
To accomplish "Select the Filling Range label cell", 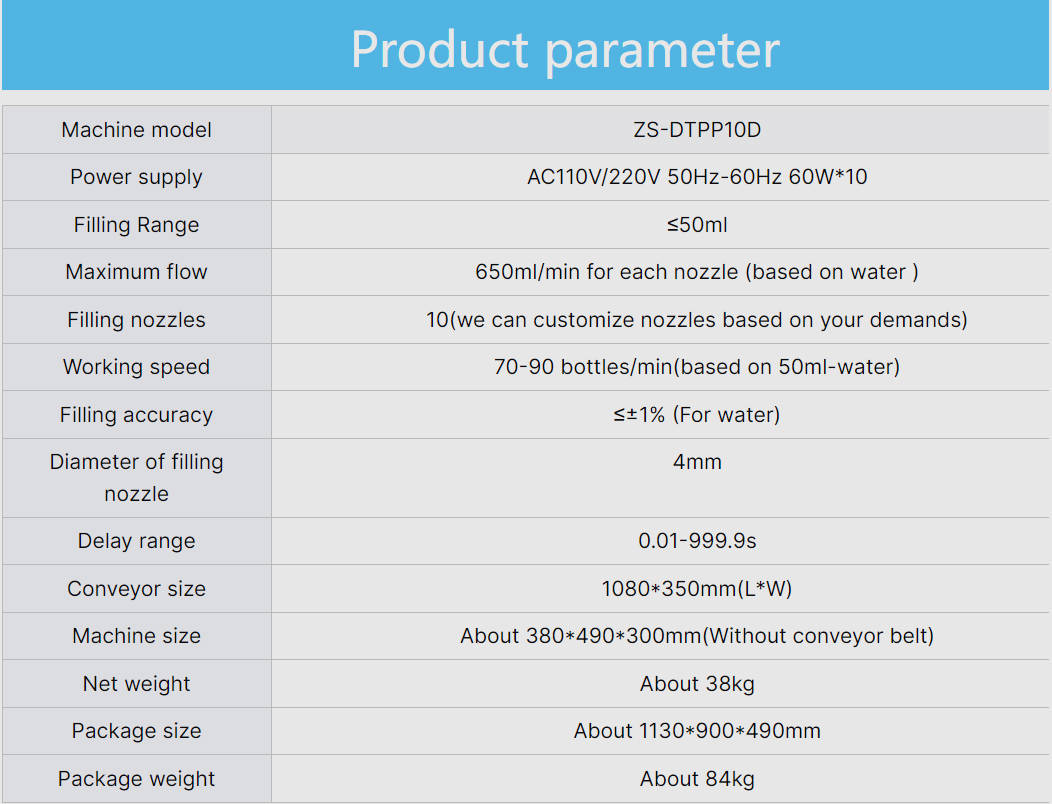I will coord(136,225).
